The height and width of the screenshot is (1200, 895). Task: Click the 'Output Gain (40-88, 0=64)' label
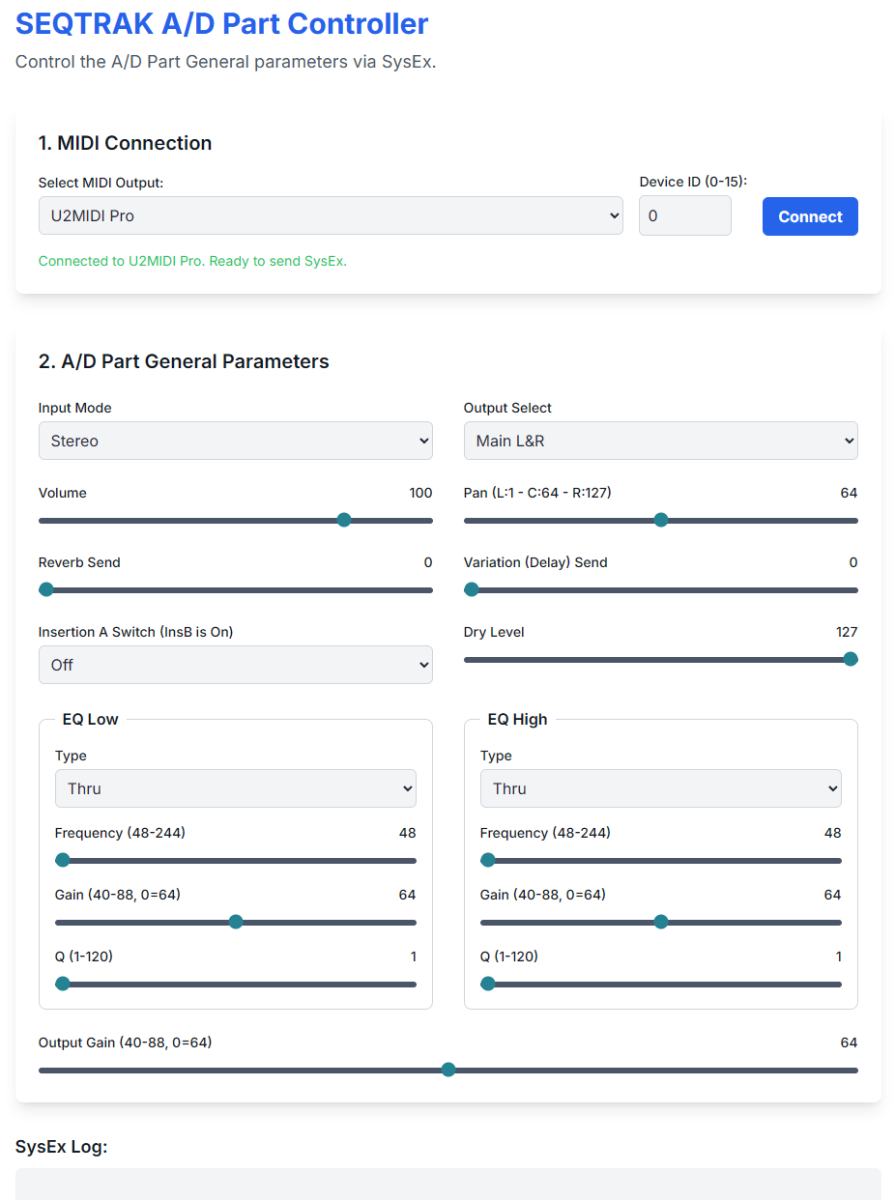click(125, 1043)
